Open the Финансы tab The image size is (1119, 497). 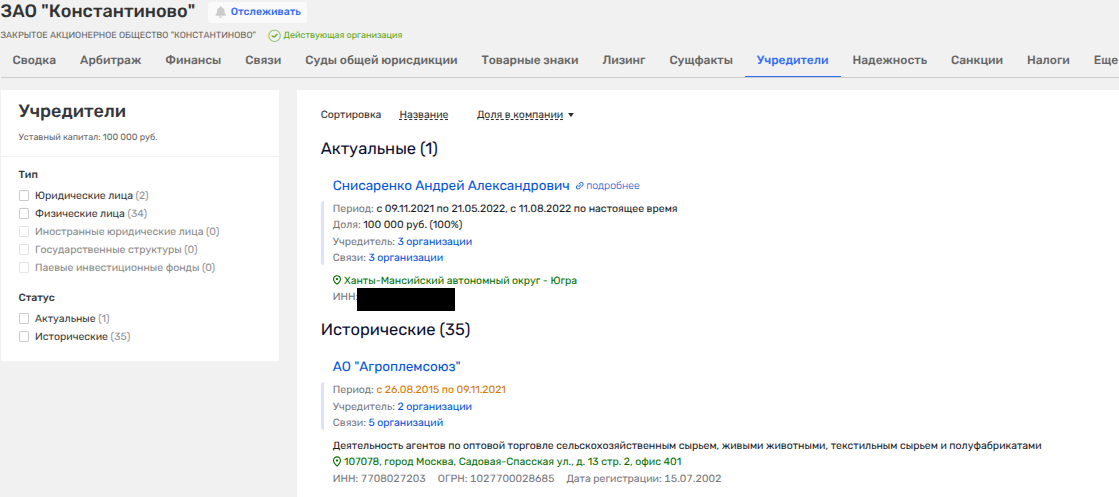point(193,60)
